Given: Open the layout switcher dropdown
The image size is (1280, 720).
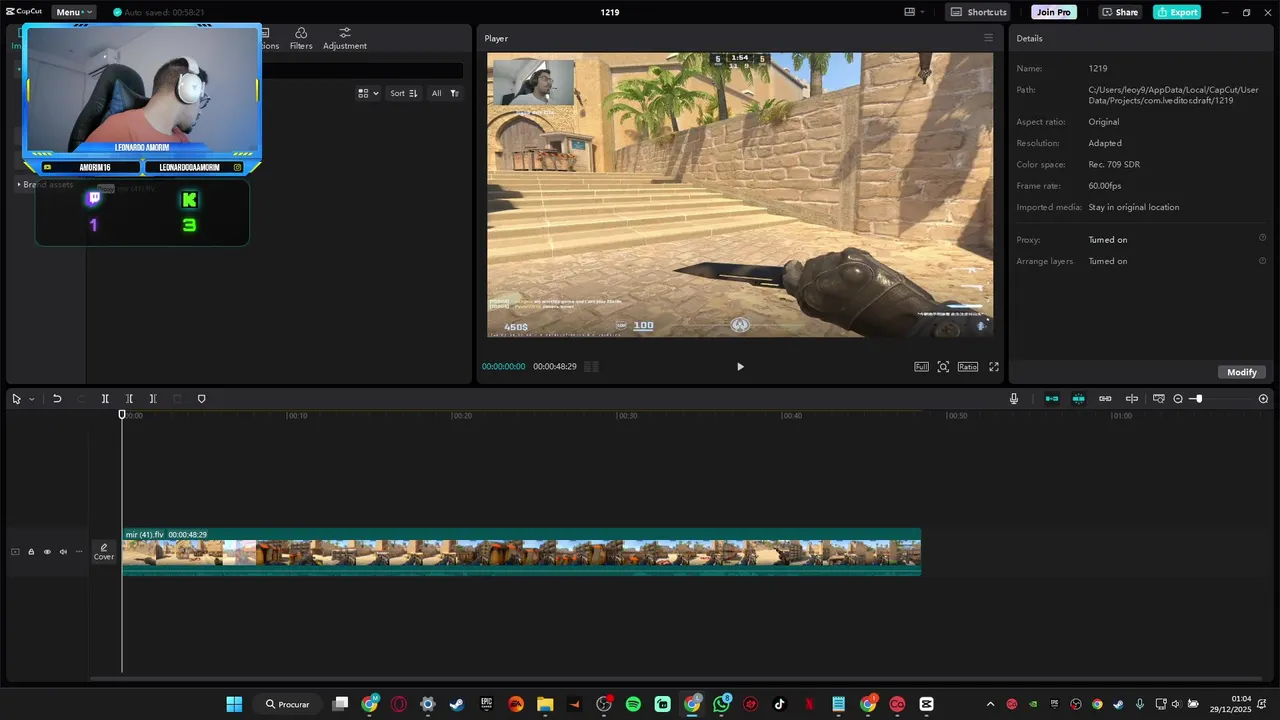Looking at the screenshot, I should point(914,12).
